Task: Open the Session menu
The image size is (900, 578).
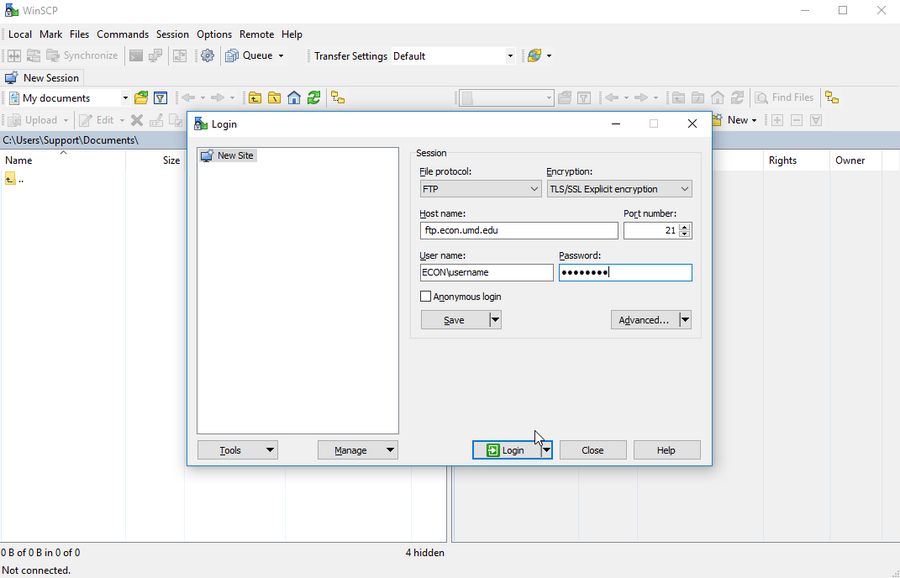Action: pyautogui.click(x=172, y=34)
